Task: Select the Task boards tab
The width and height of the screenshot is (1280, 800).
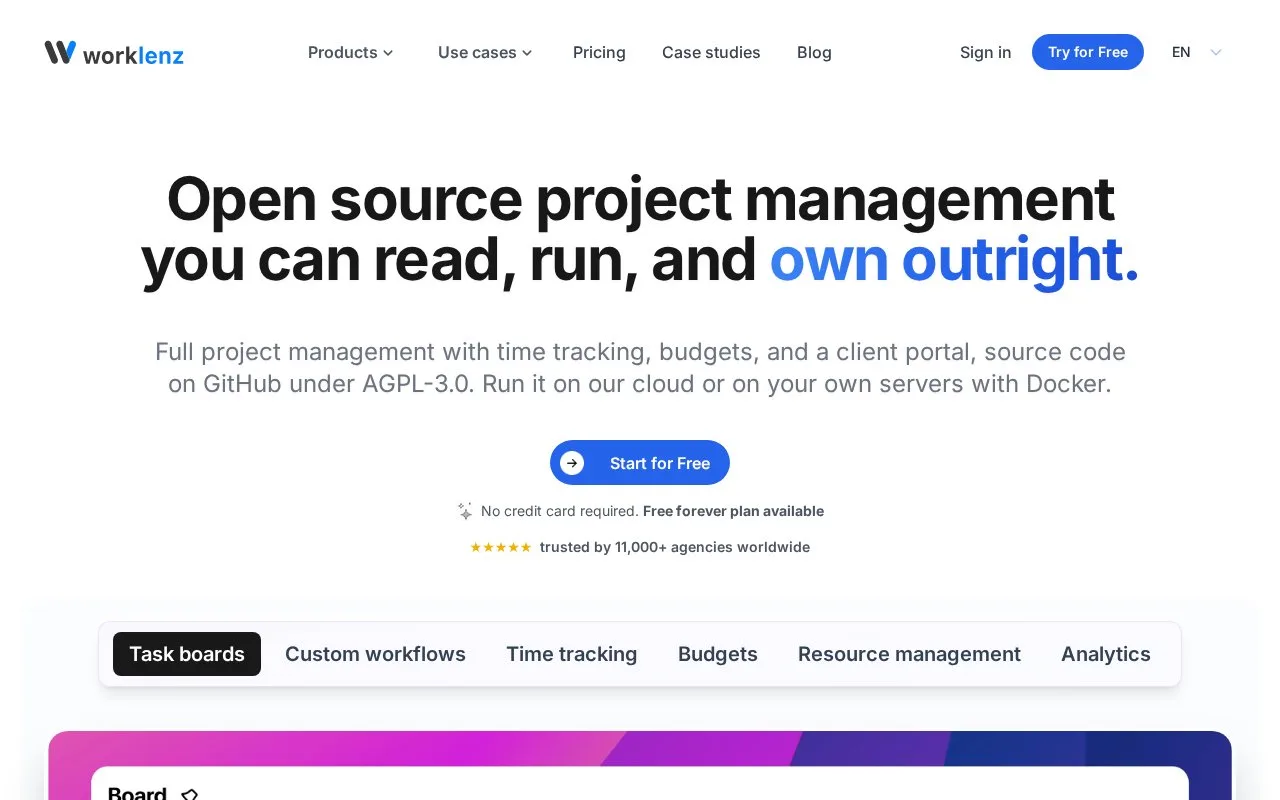Action: click(x=187, y=654)
